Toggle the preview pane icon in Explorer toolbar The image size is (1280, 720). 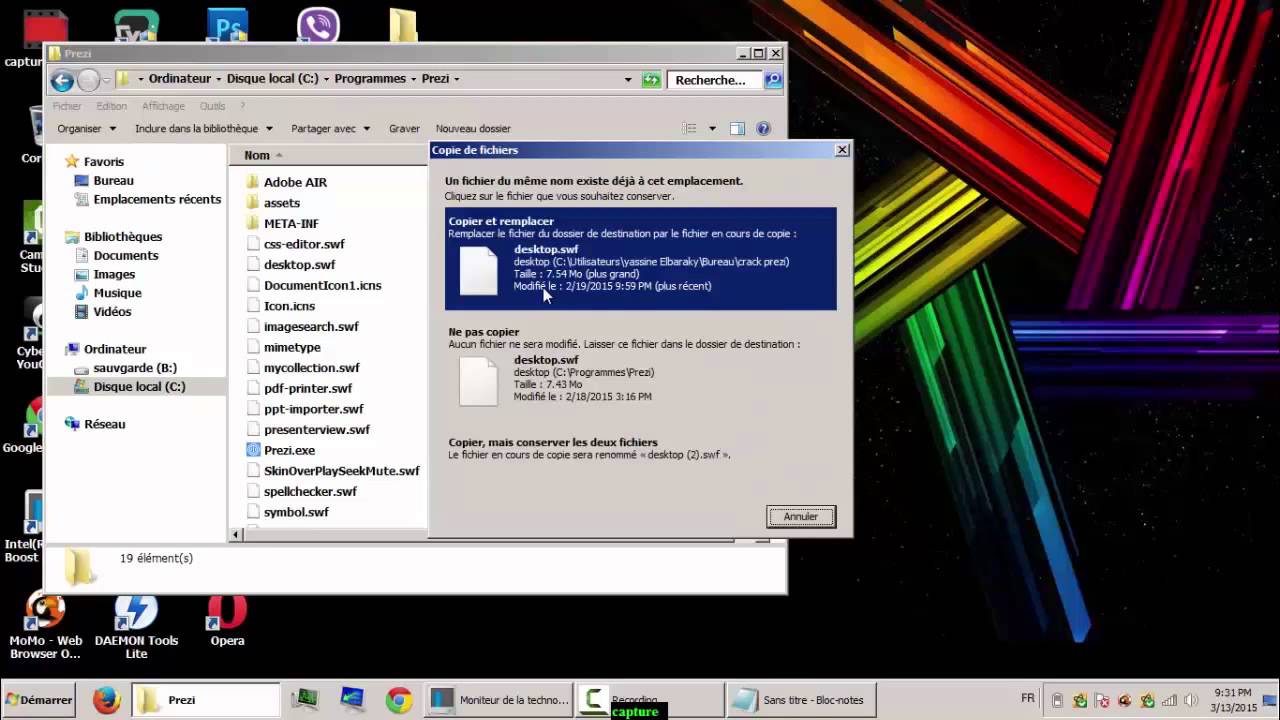pos(737,129)
